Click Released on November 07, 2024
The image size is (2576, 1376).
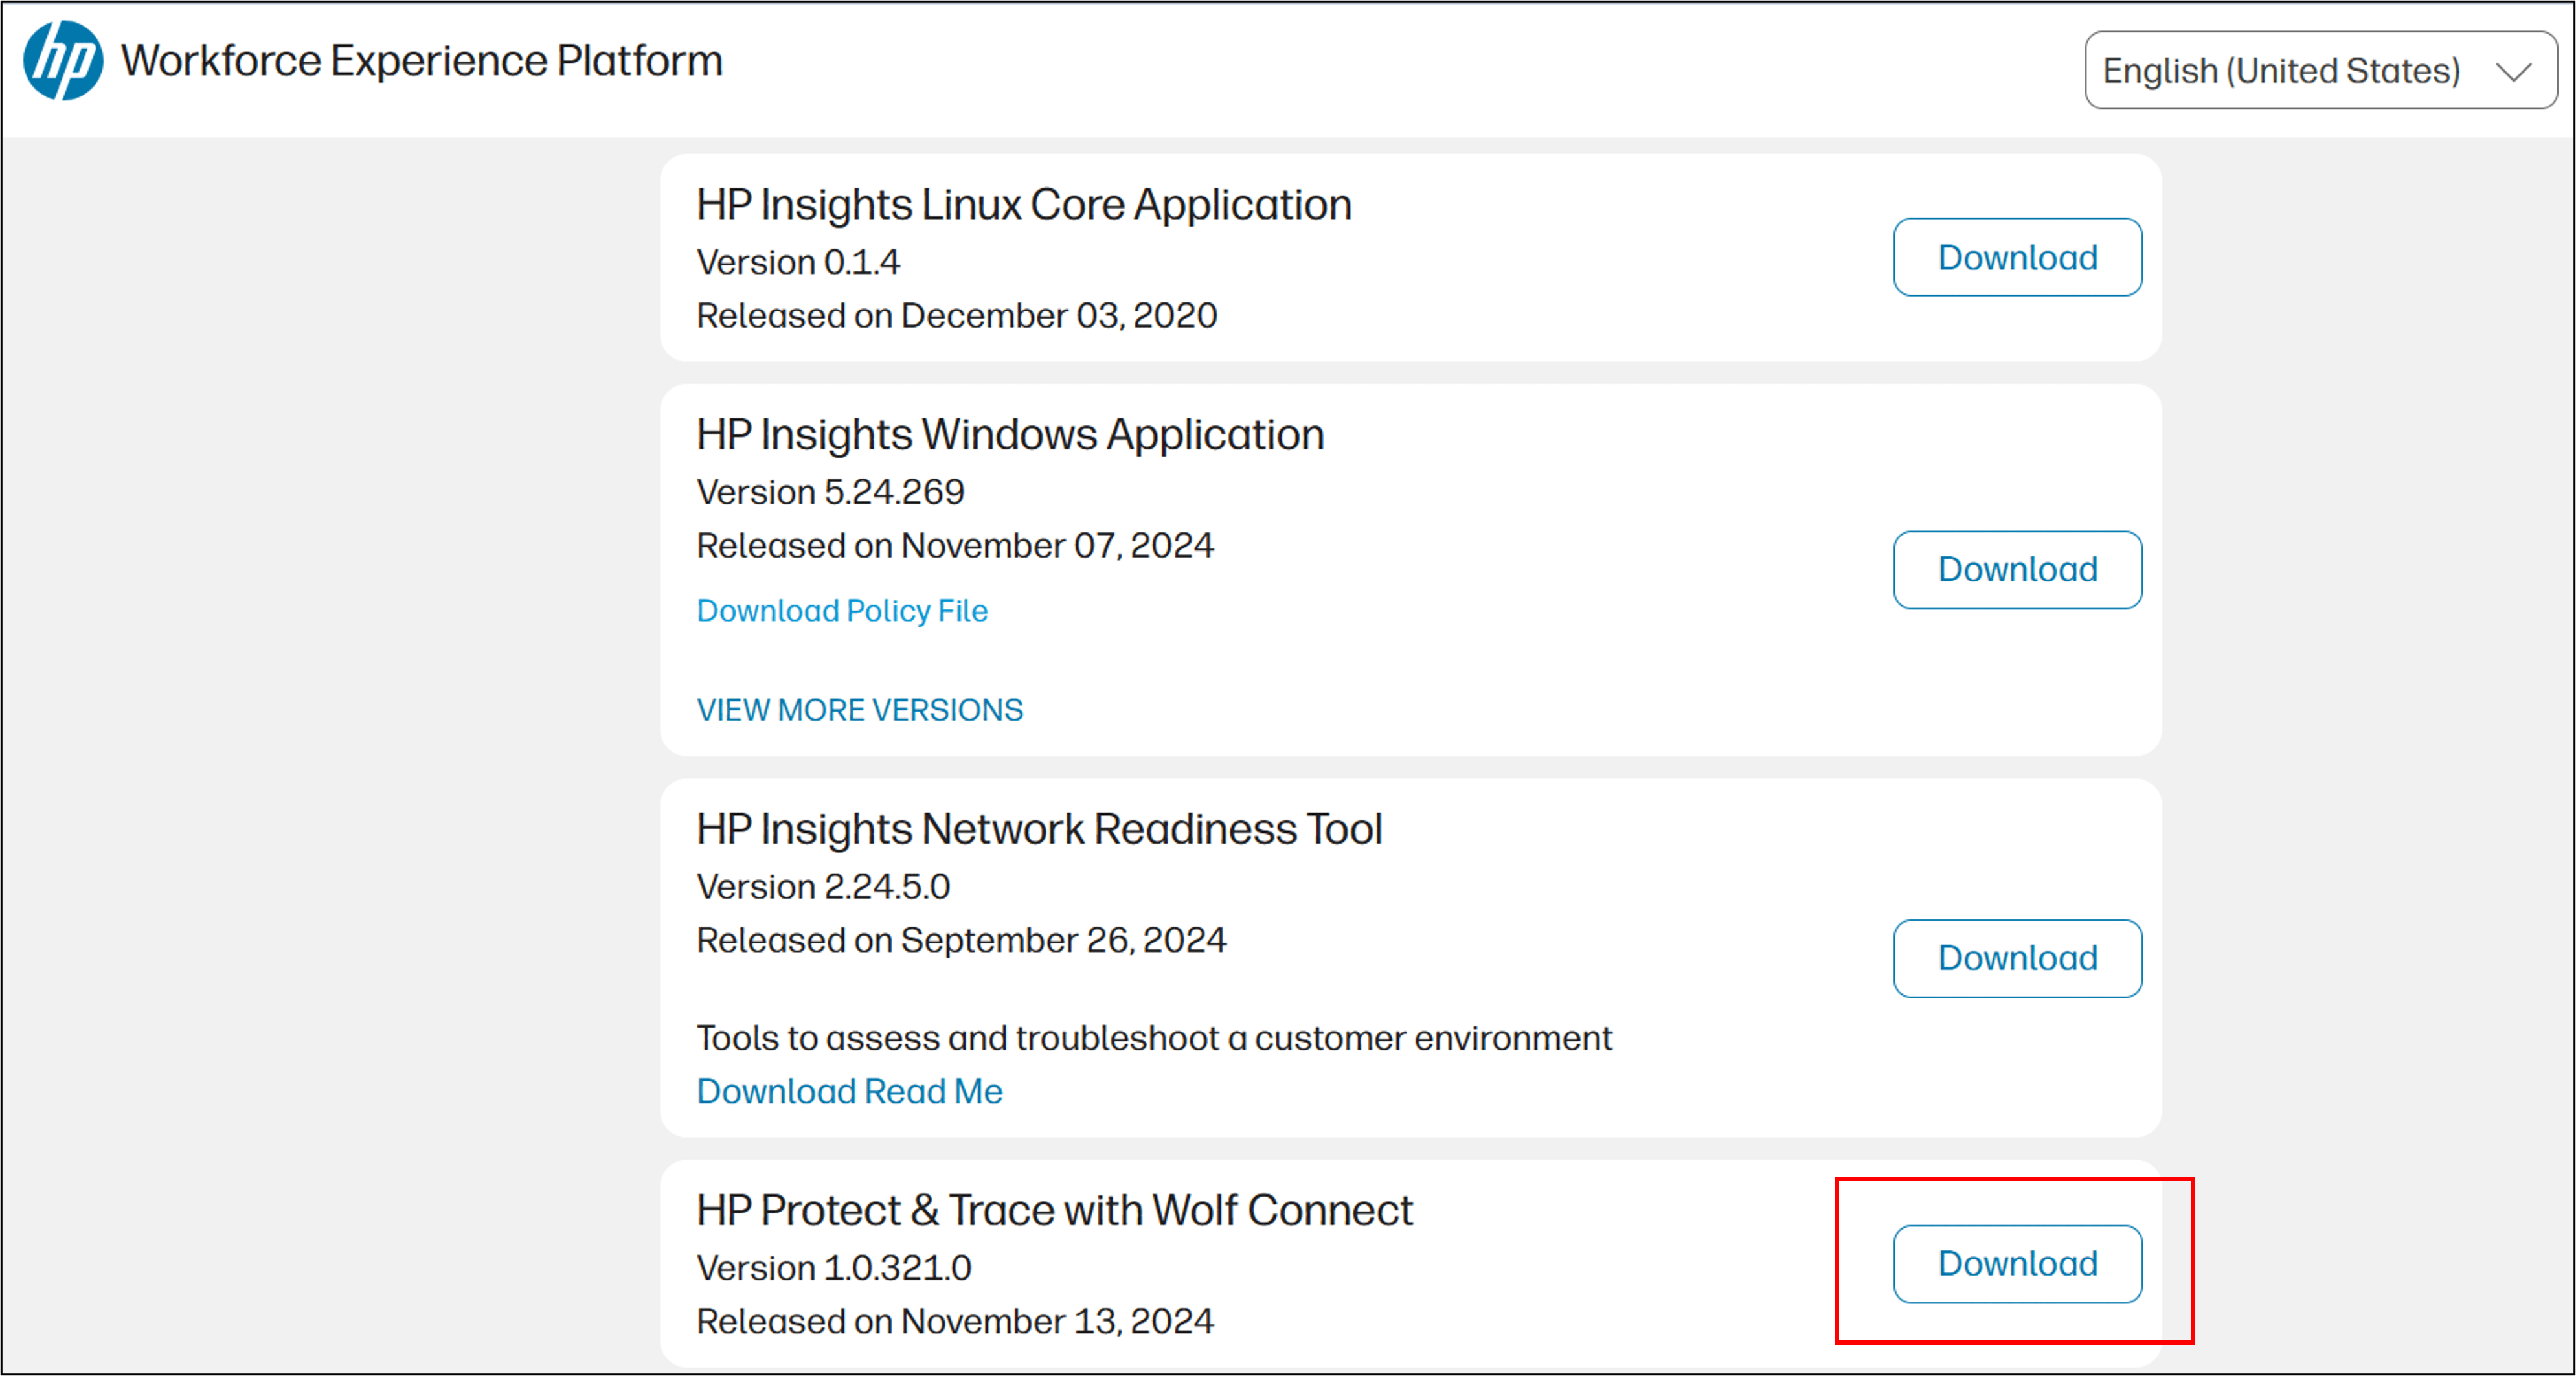point(955,546)
